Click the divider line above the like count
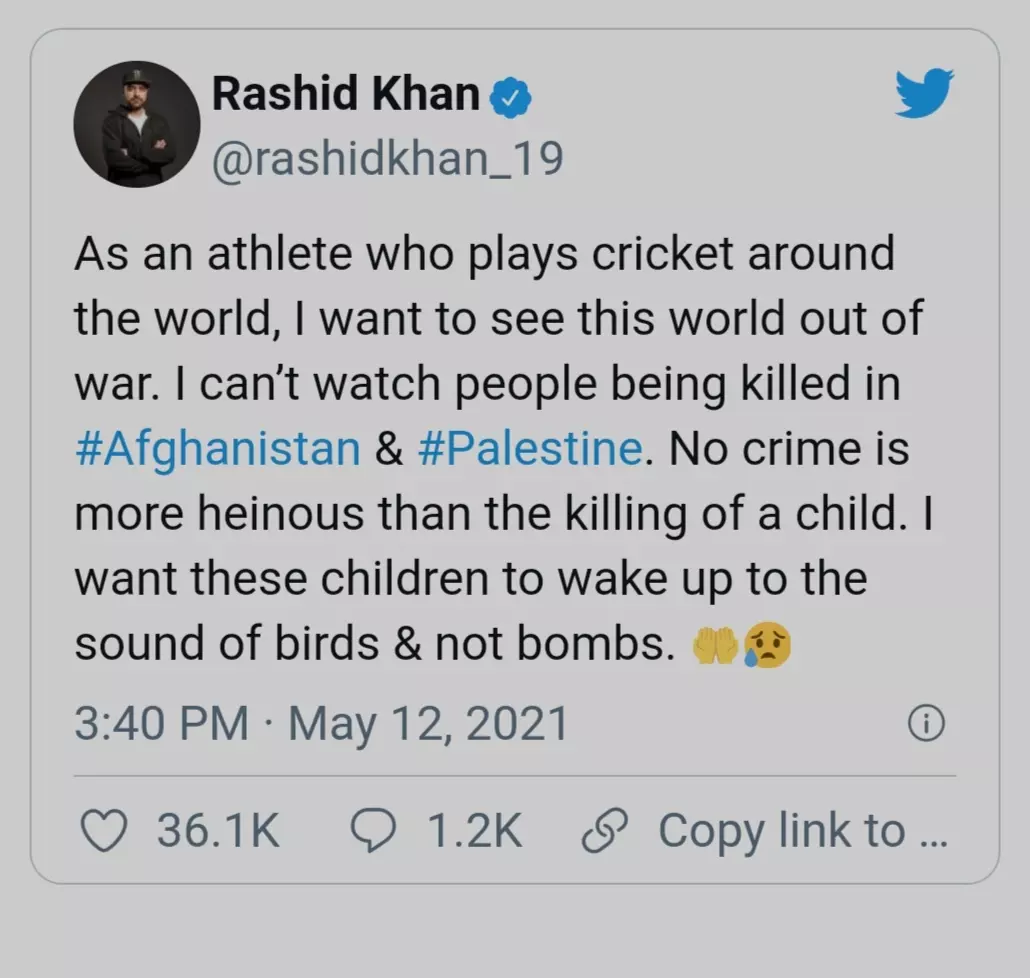 [515, 775]
